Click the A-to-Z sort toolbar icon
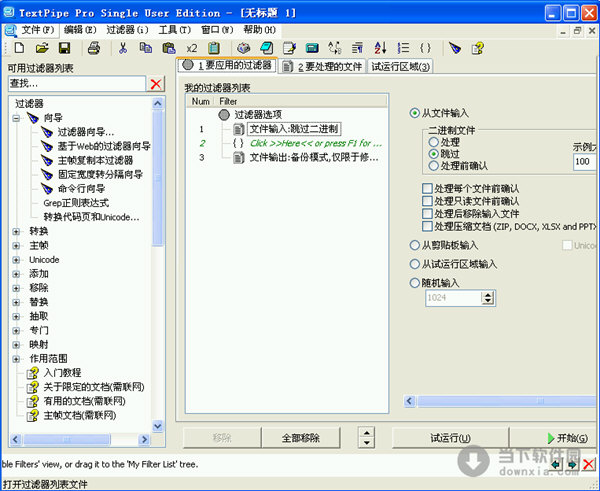This screenshot has height=491, width=600. [380, 48]
